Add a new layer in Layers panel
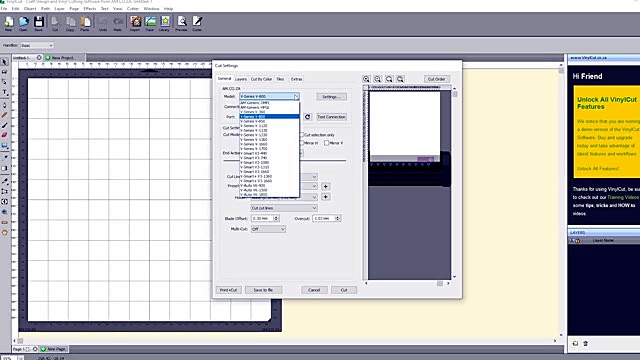This screenshot has width=640, height=360. coord(575,344)
